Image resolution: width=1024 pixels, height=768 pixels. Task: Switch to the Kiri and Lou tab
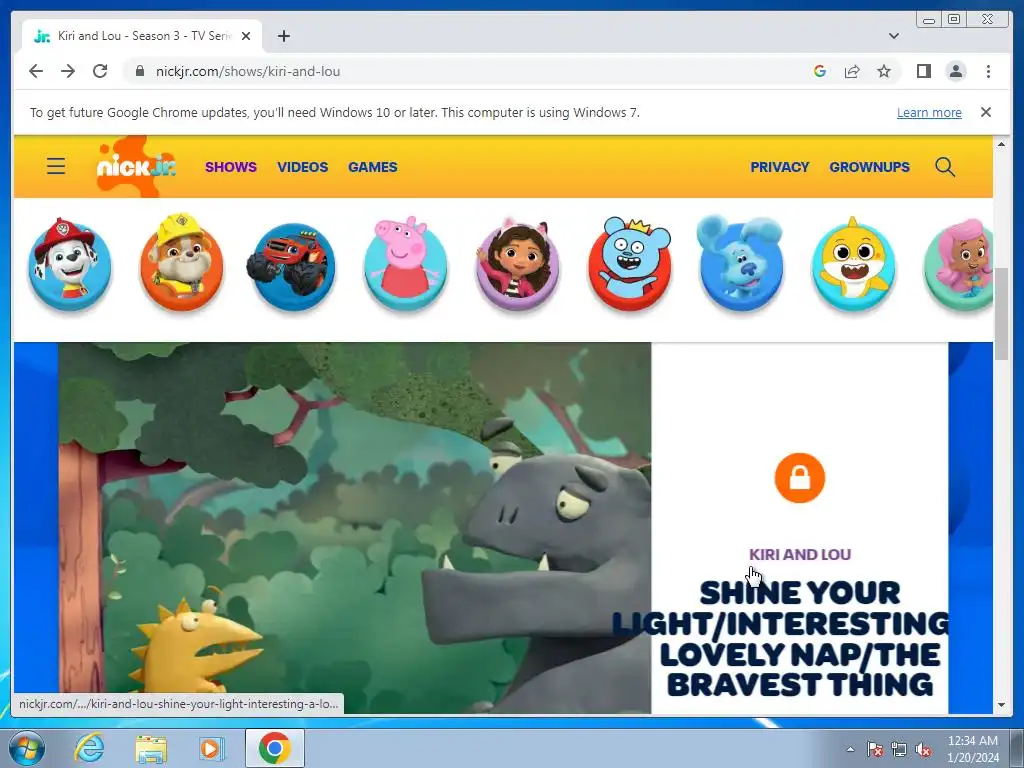(x=142, y=36)
